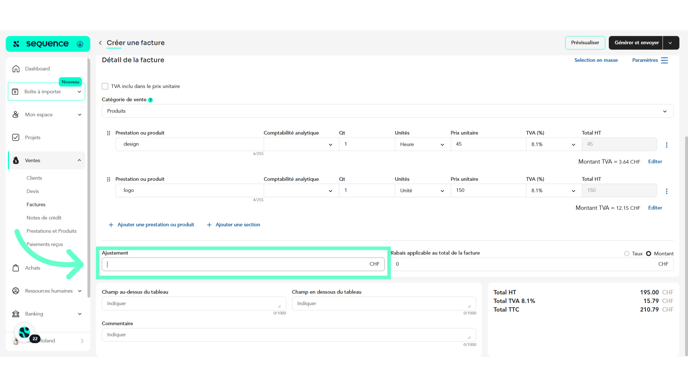This screenshot has height=387, width=688.
Task: Click plus icon of Ajouter une prestation
Action: 111,225
